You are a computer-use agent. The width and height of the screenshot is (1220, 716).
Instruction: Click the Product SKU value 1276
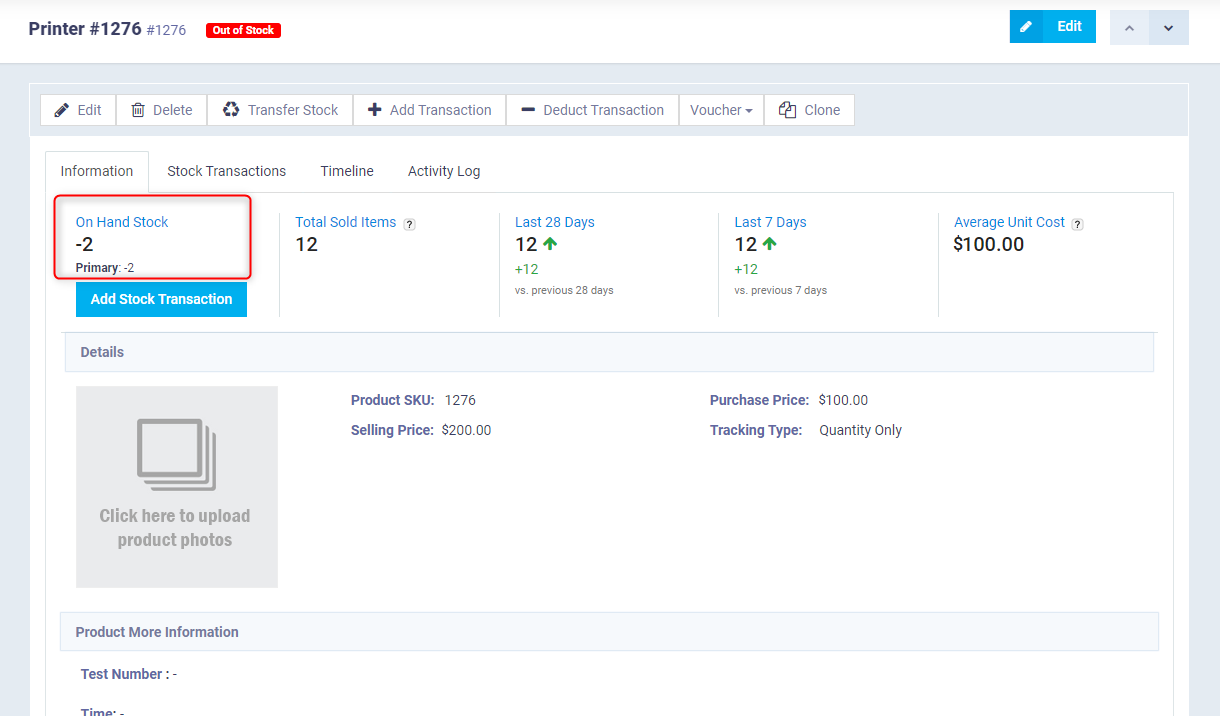[460, 400]
